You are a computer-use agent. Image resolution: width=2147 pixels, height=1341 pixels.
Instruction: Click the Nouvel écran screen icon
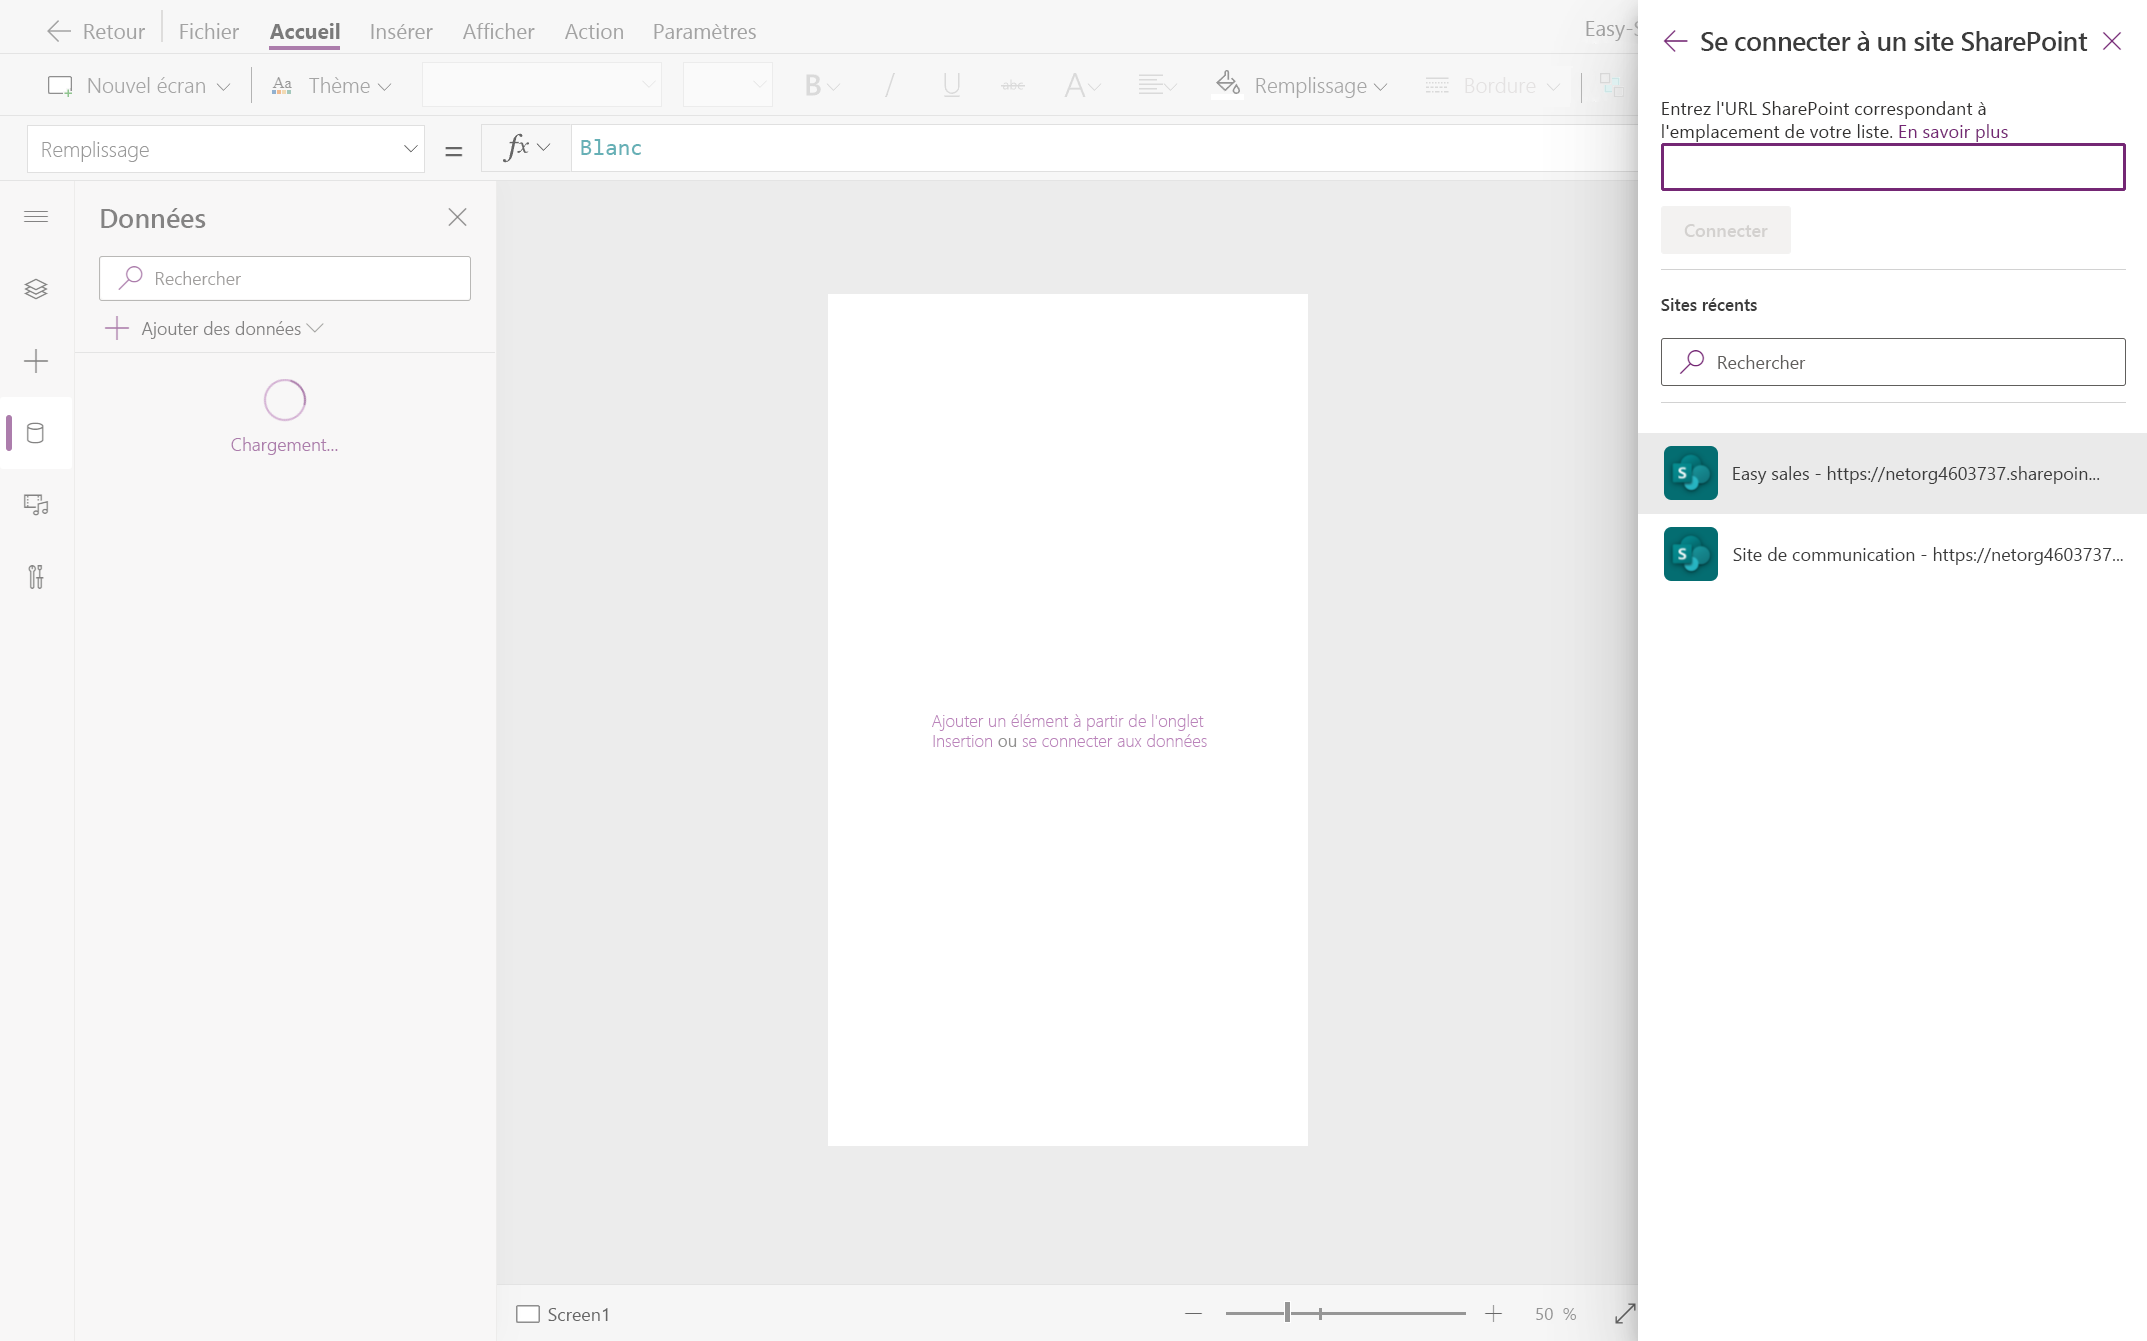(60, 86)
